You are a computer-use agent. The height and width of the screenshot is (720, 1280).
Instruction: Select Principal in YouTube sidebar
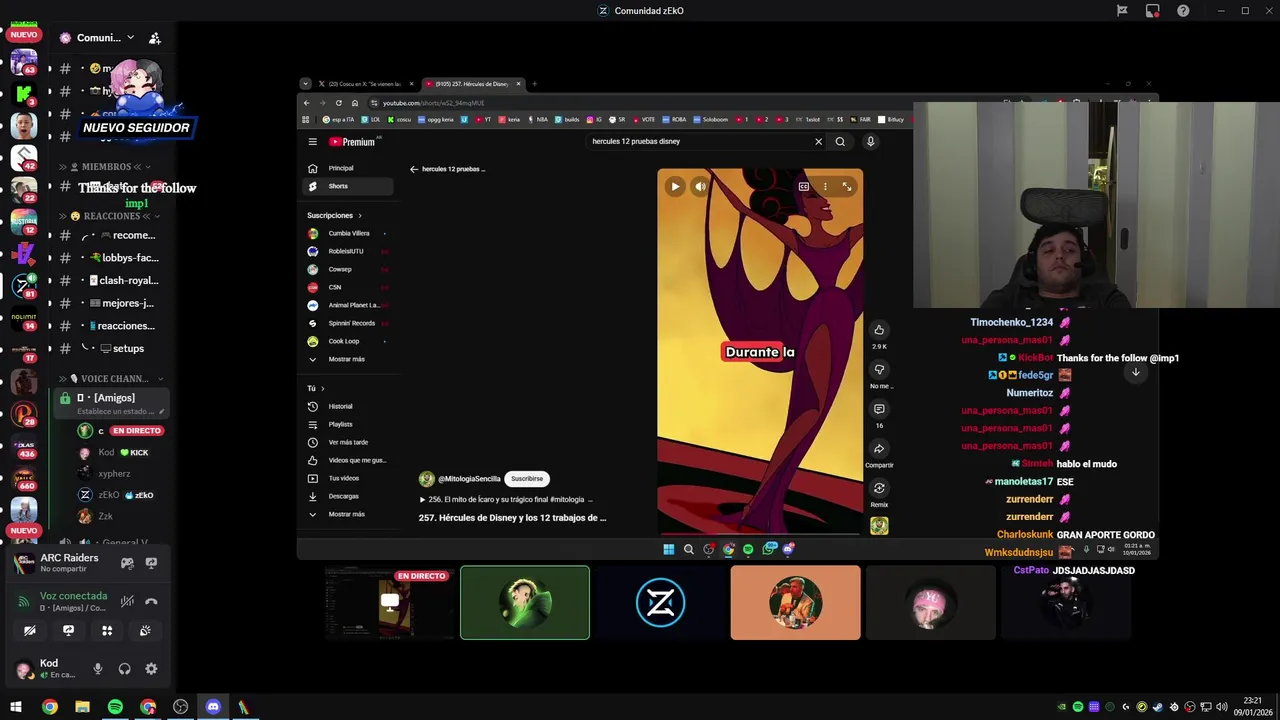[x=348, y=168]
